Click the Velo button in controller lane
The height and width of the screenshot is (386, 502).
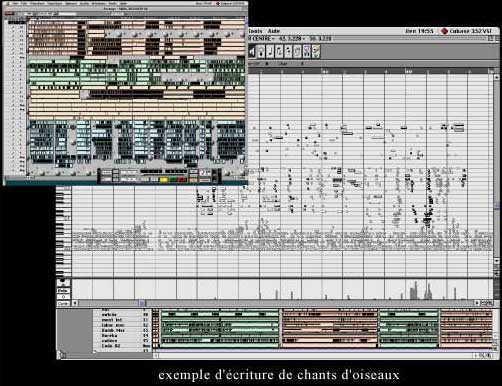[x=63, y=291]
